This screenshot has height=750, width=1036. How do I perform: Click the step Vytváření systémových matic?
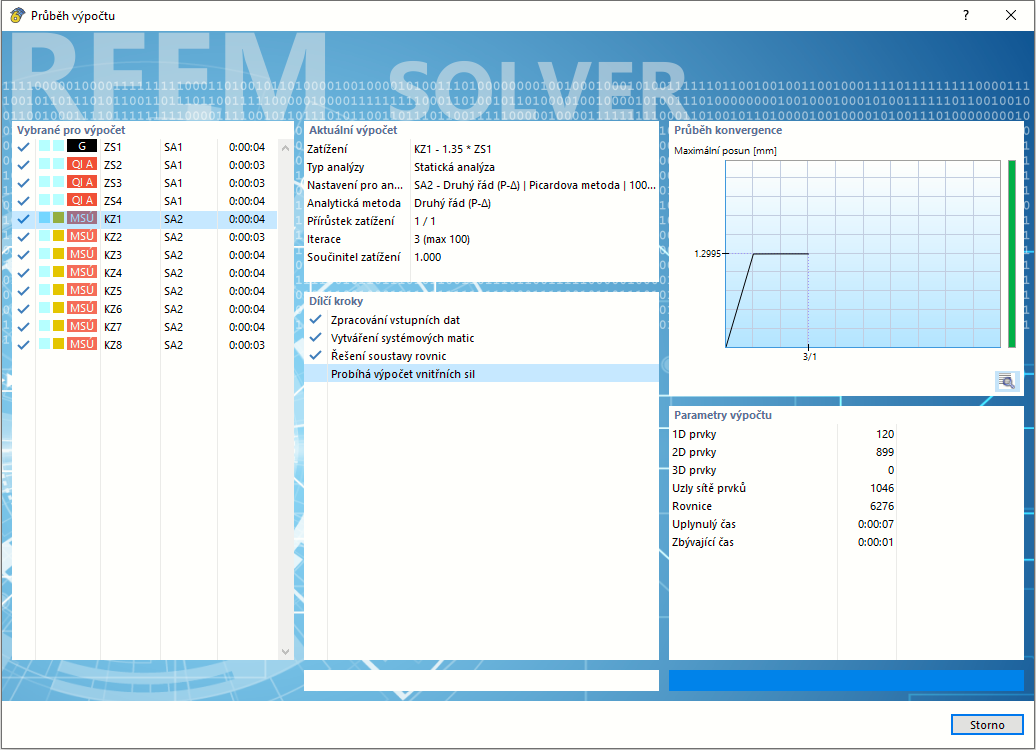402,338
